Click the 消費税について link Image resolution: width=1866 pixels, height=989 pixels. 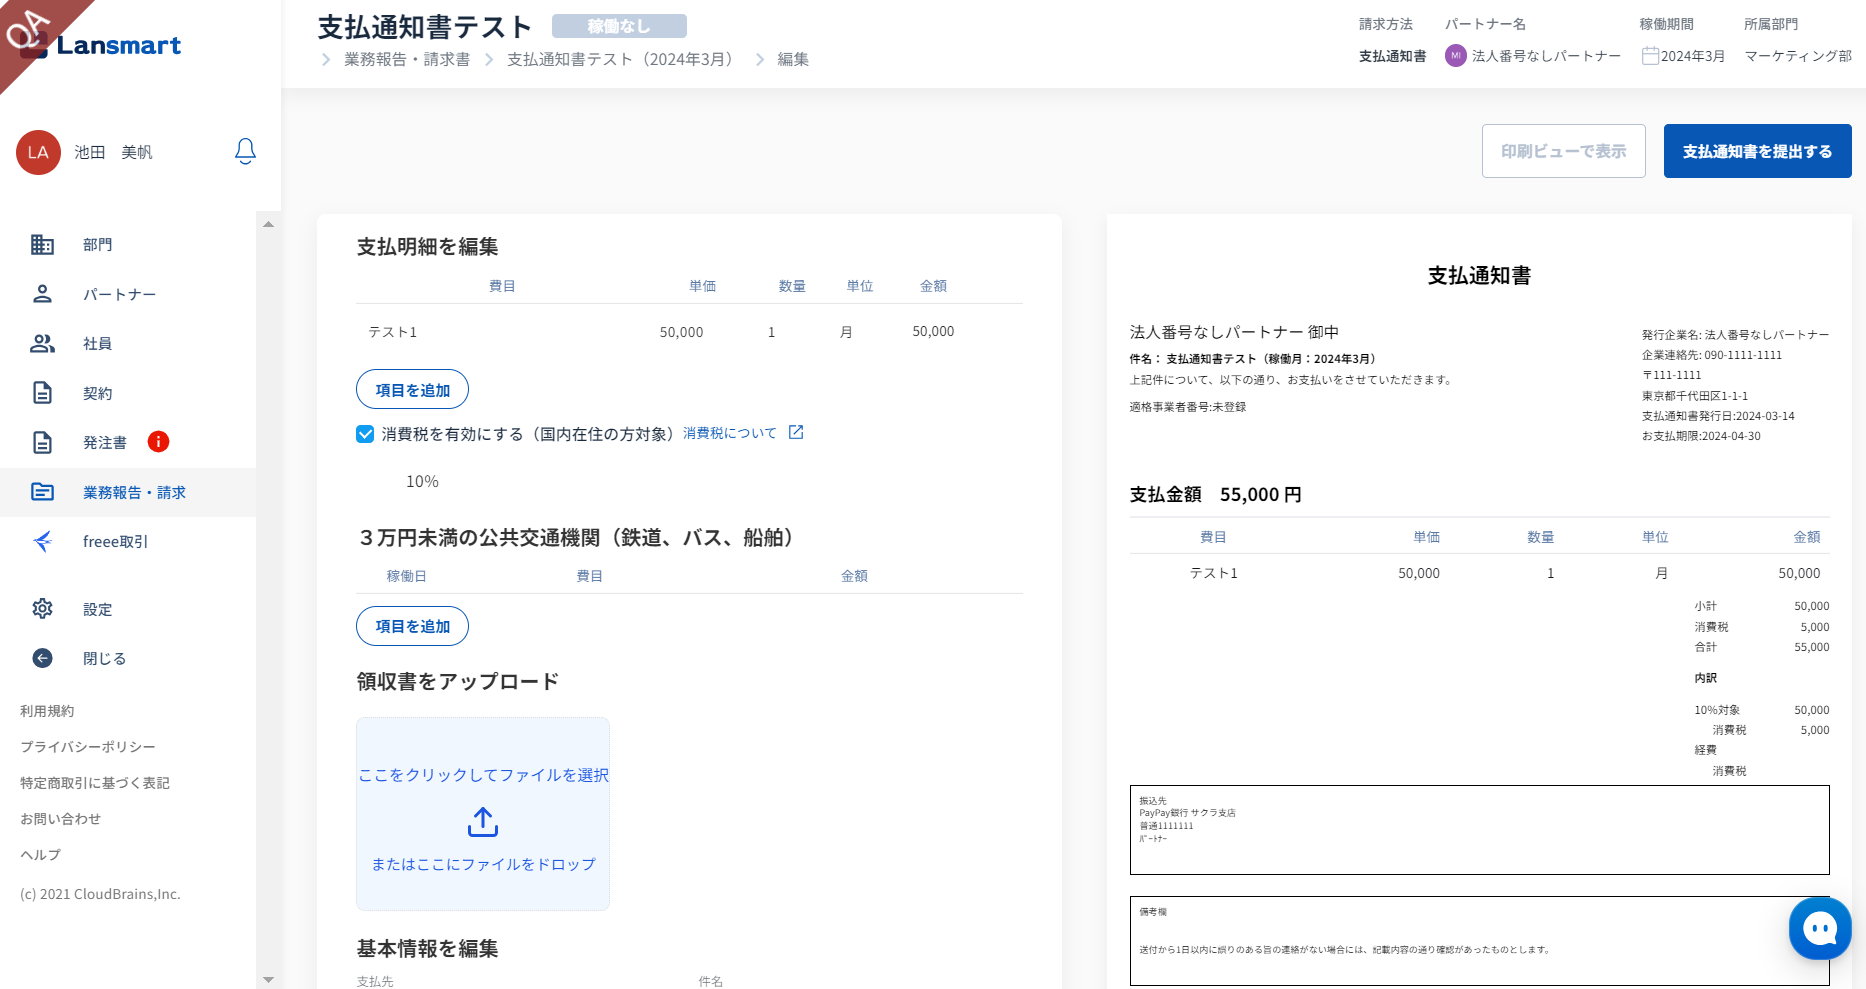pos(729,433)
